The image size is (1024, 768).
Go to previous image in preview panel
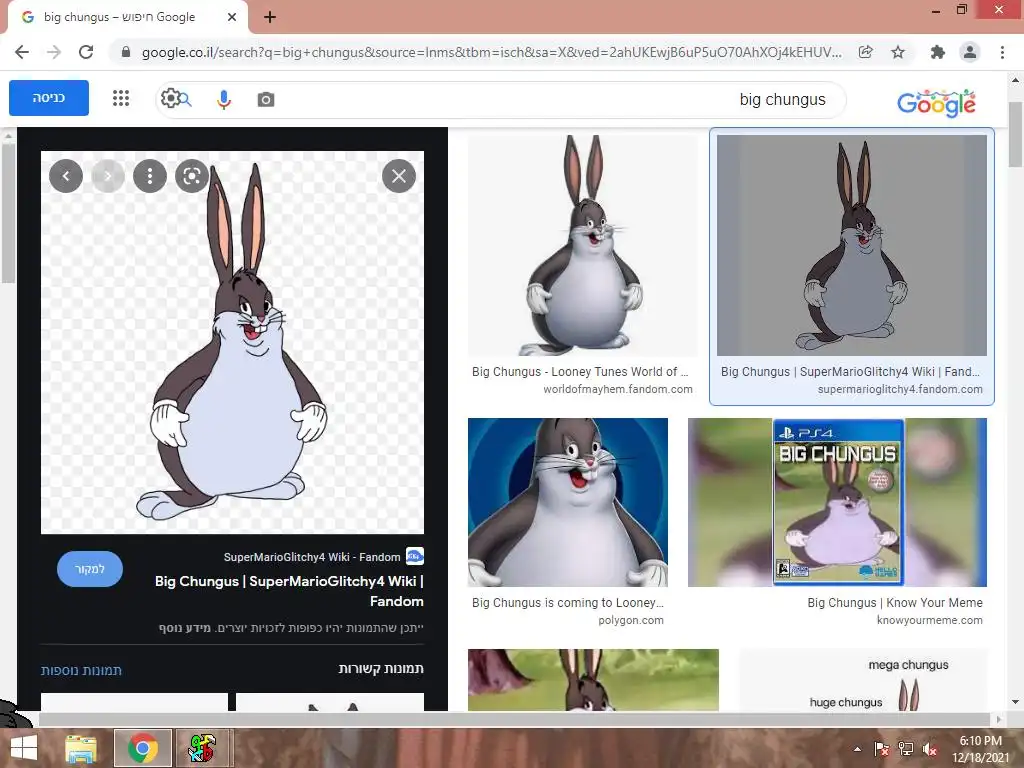coord(66,176)
